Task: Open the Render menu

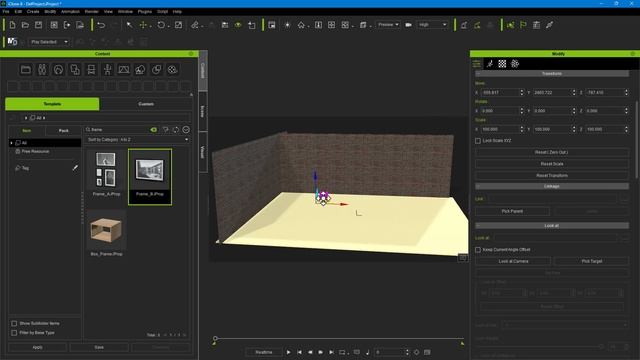Action: pos(92,11)
